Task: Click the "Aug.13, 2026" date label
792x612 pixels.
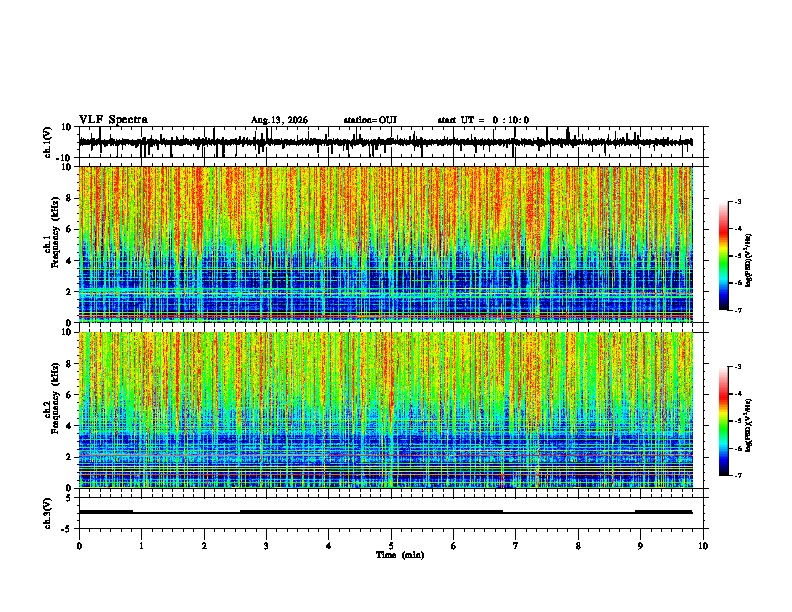Action: (x=279, y=120)
